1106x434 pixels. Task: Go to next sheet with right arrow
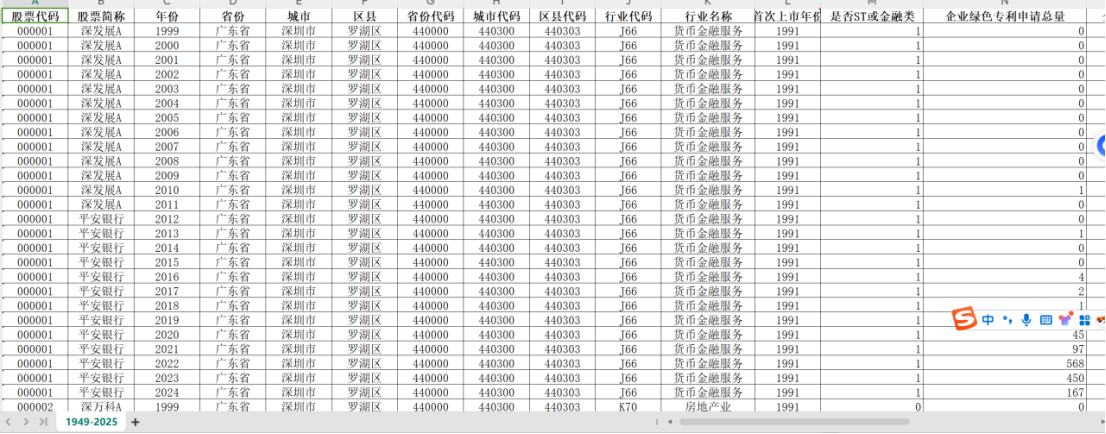click(x=26, y=422)
